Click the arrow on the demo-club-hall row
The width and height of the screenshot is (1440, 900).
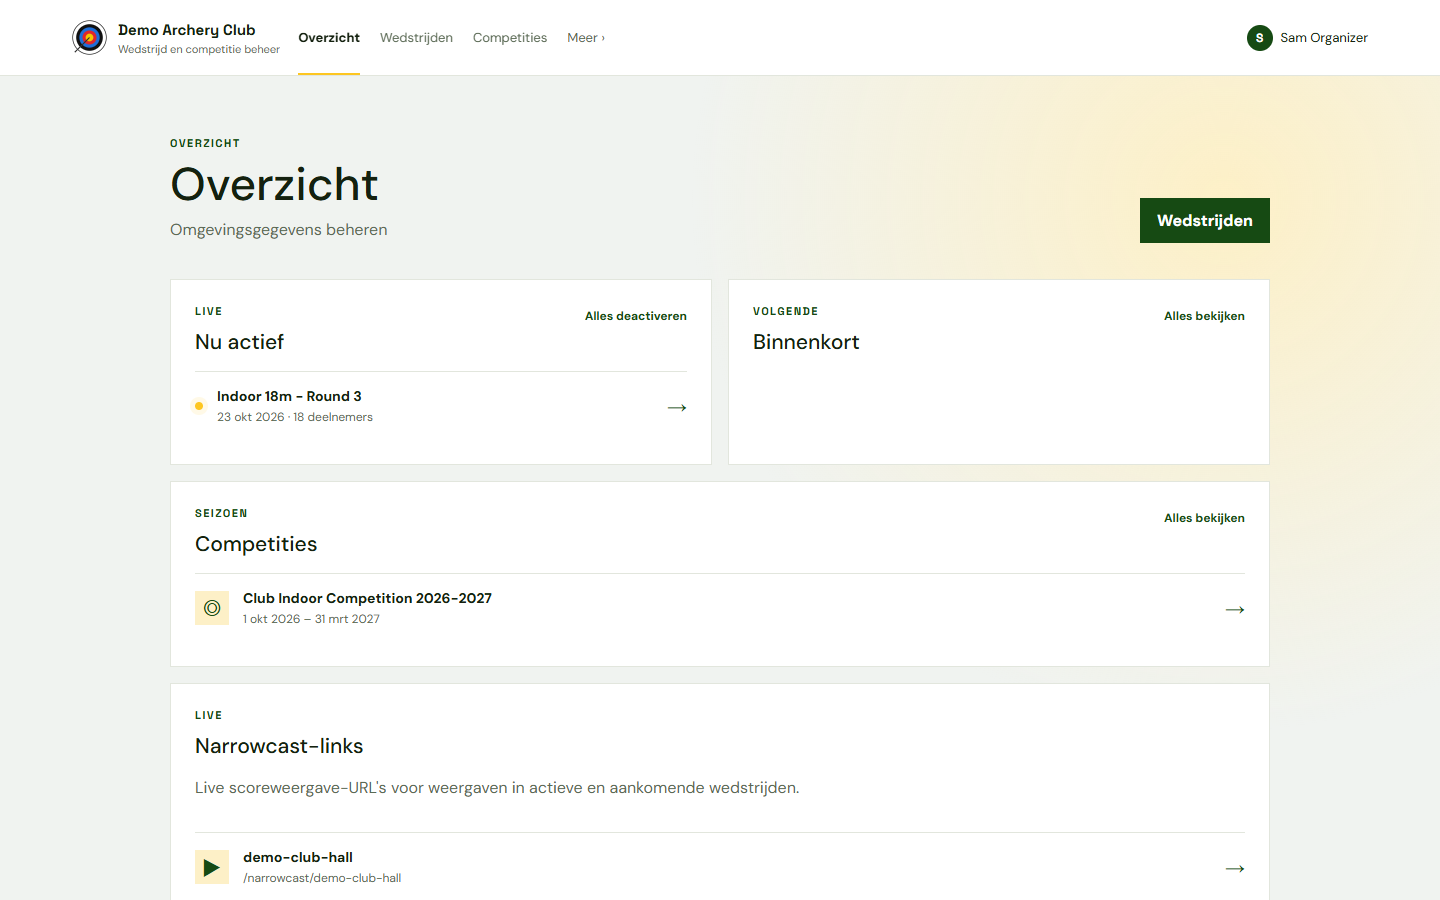point(1235,868)
